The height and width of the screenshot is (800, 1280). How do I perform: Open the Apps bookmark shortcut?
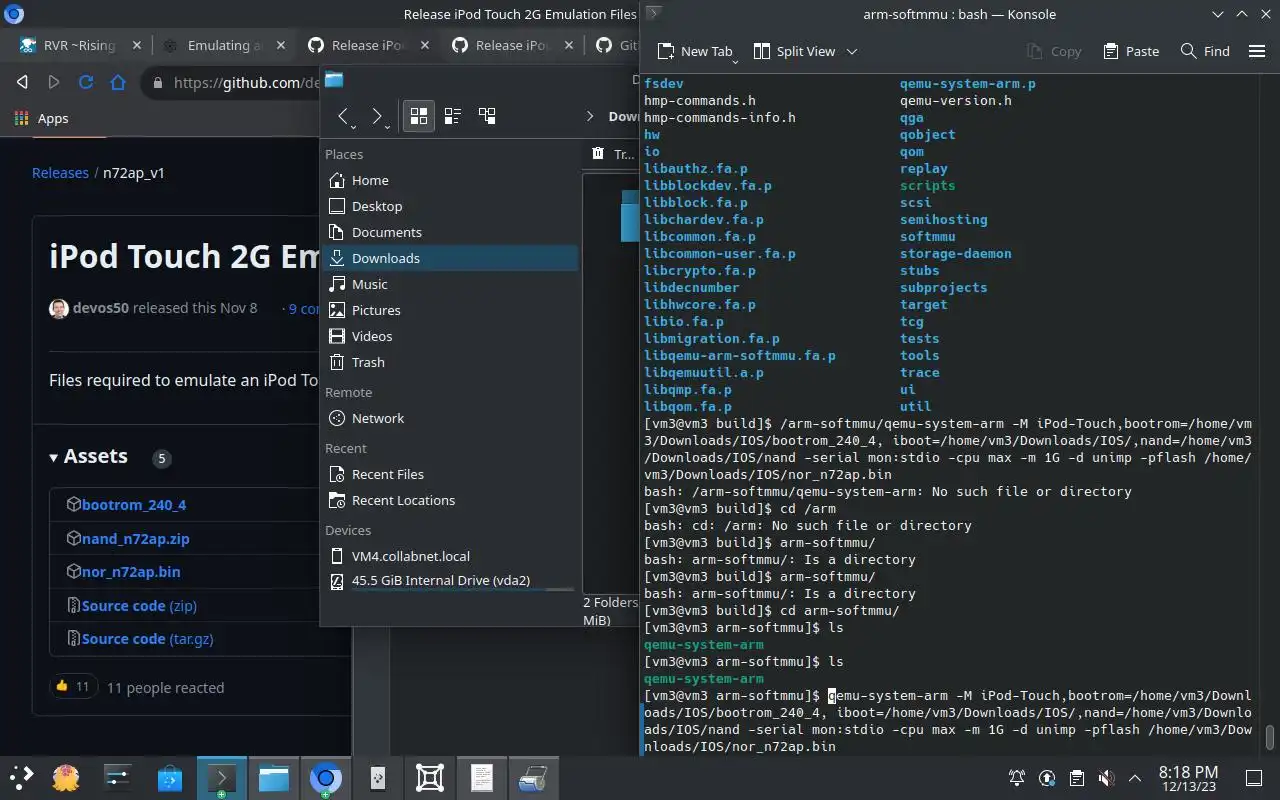tap(42, 118)
